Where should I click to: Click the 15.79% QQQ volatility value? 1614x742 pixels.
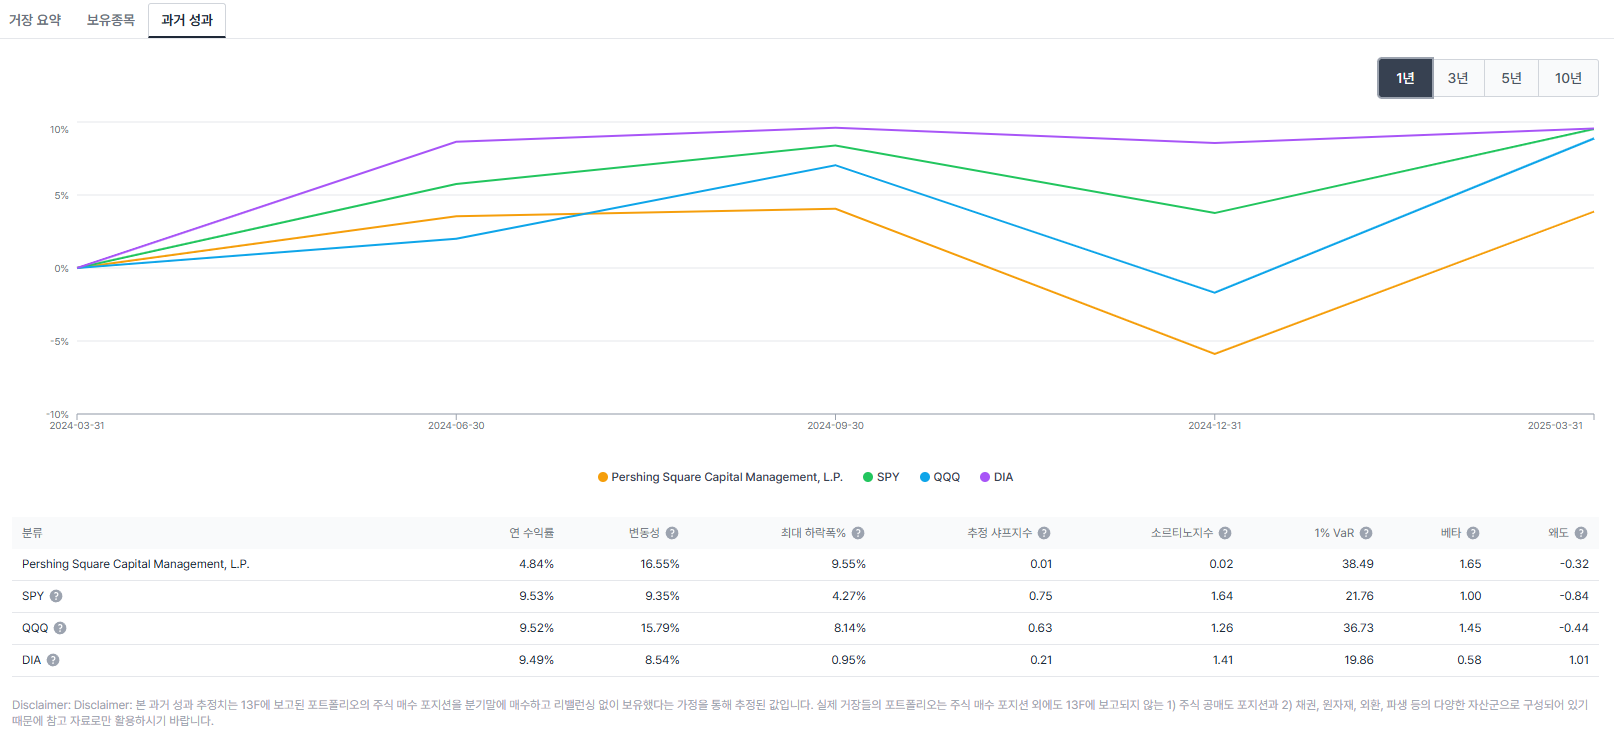(x=660, y=628)
